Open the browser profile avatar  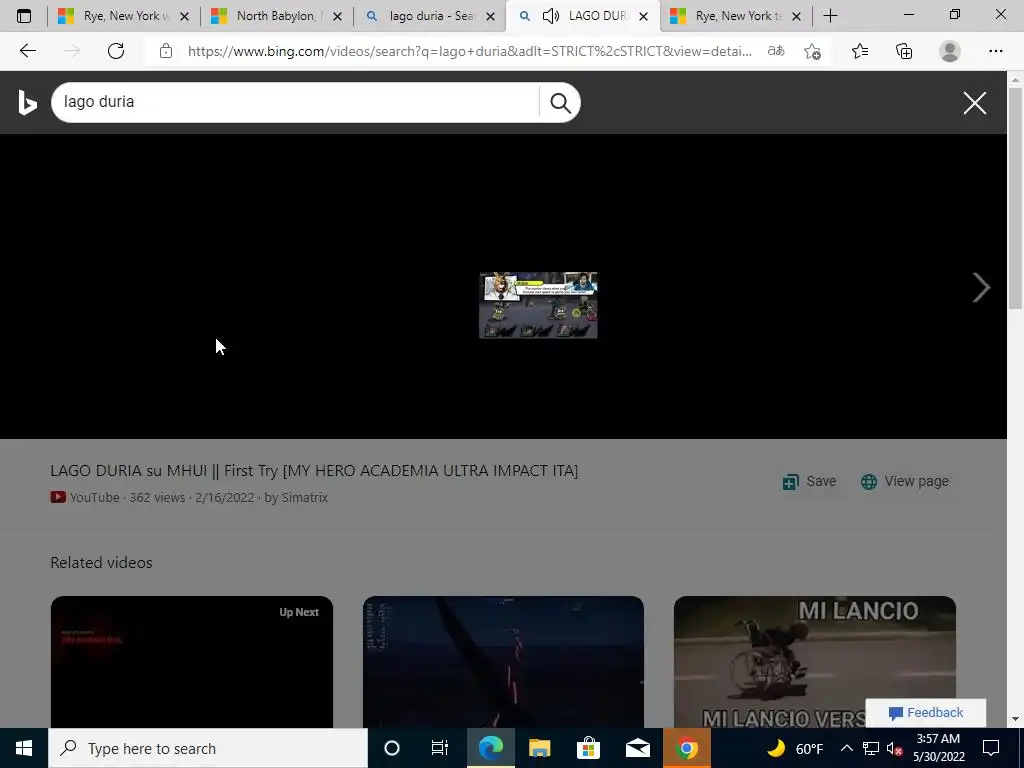950,51
